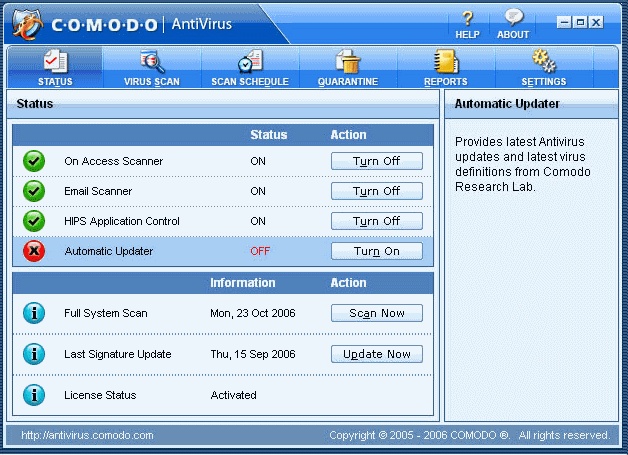Image resolution: width=628 pixels, height=455 pixels.
Task: Click the Update Now button
Action: tap(376, 354)
